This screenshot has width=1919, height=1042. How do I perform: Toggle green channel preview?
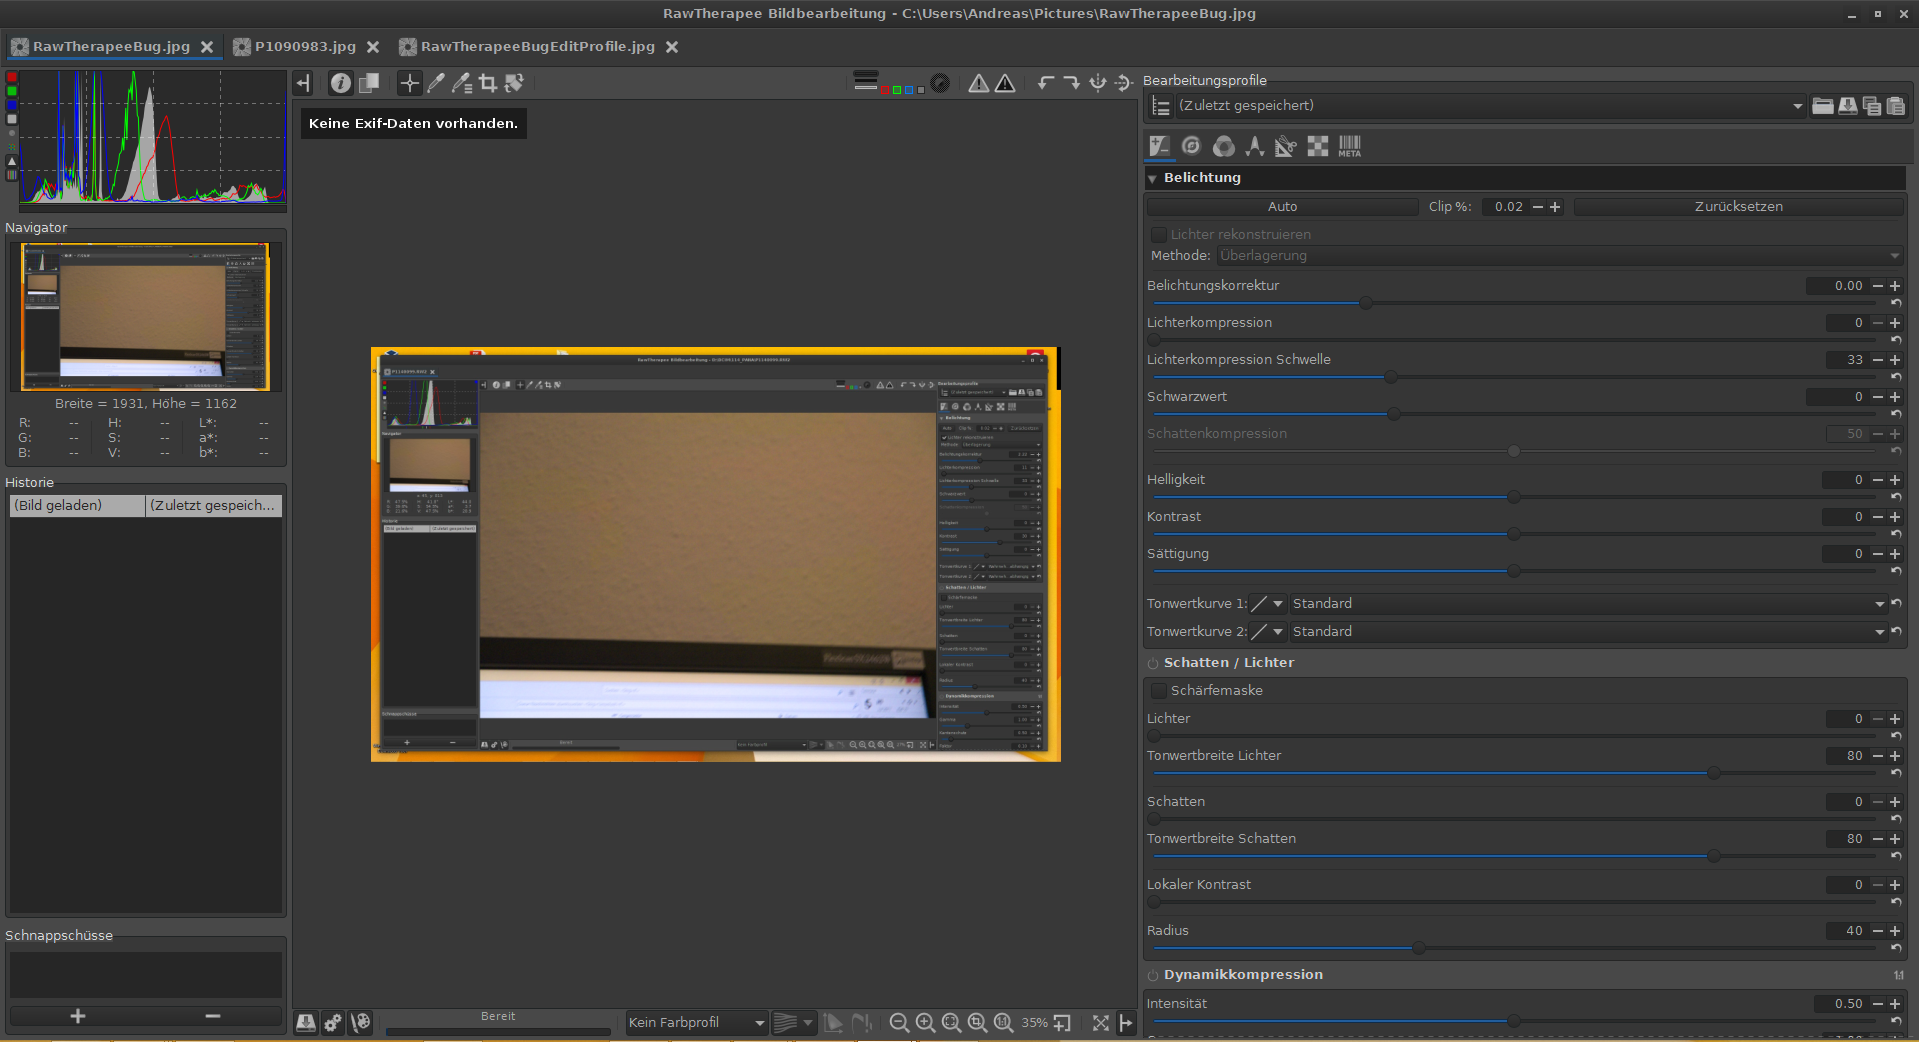(898, 90)
